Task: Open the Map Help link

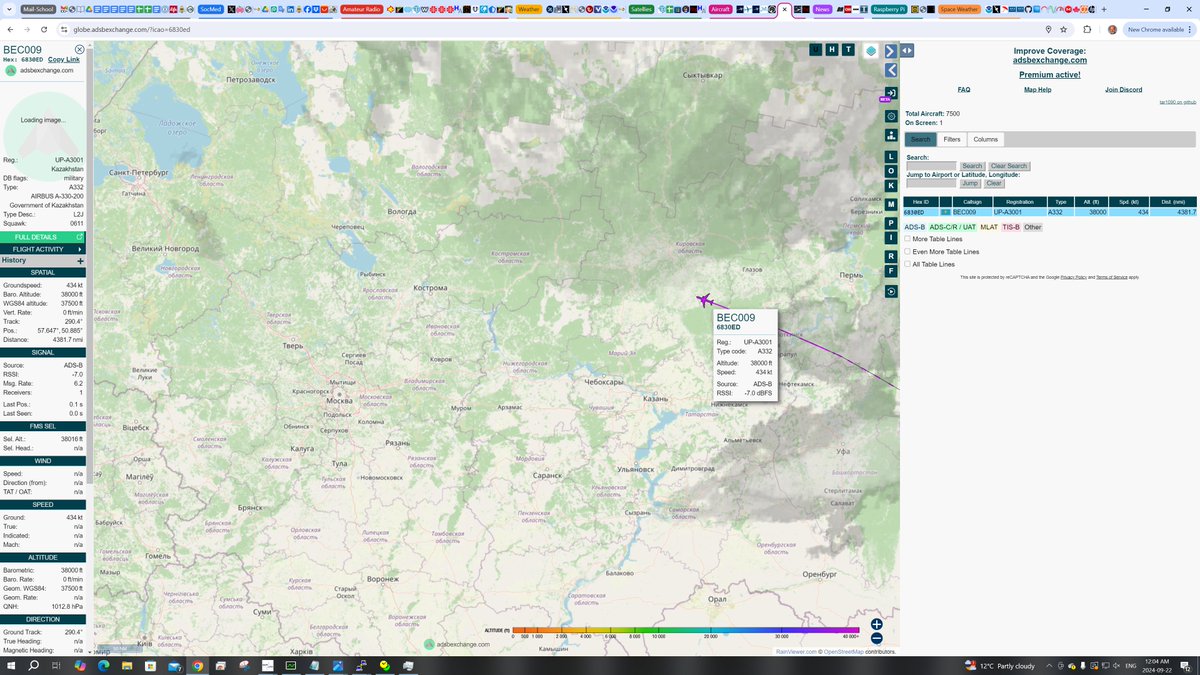Action: point(1037,90)
